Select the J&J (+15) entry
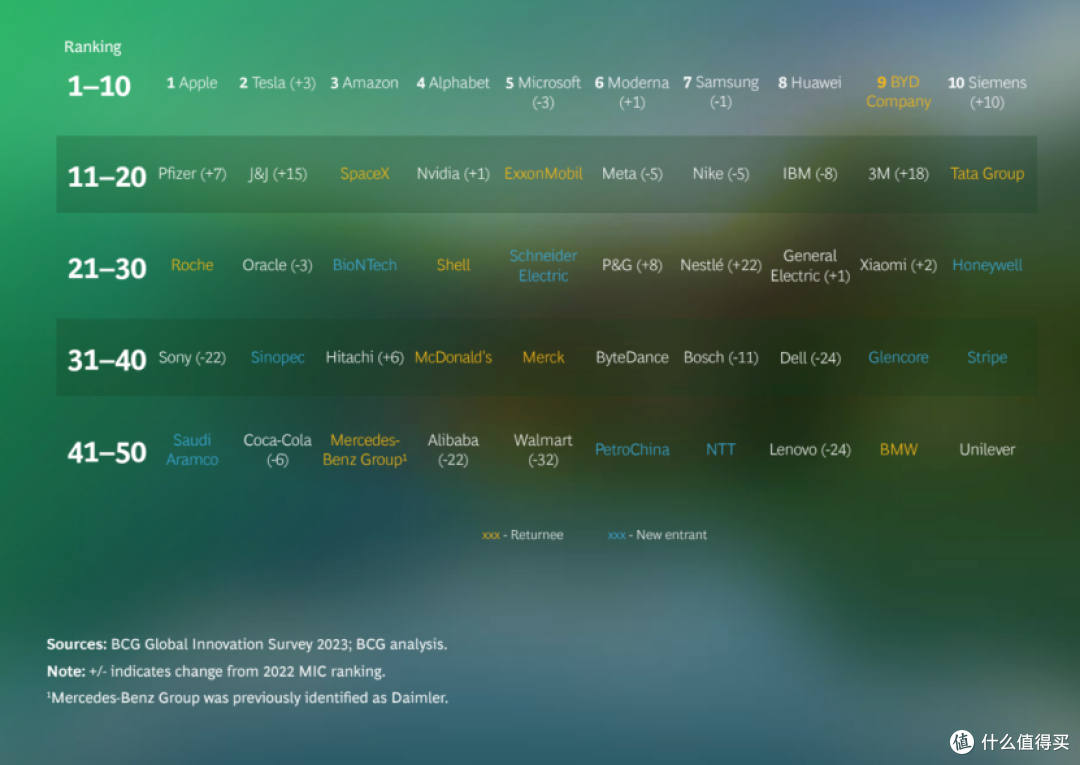The width and height of the screenshot is (1080, 765). (278, 174)
